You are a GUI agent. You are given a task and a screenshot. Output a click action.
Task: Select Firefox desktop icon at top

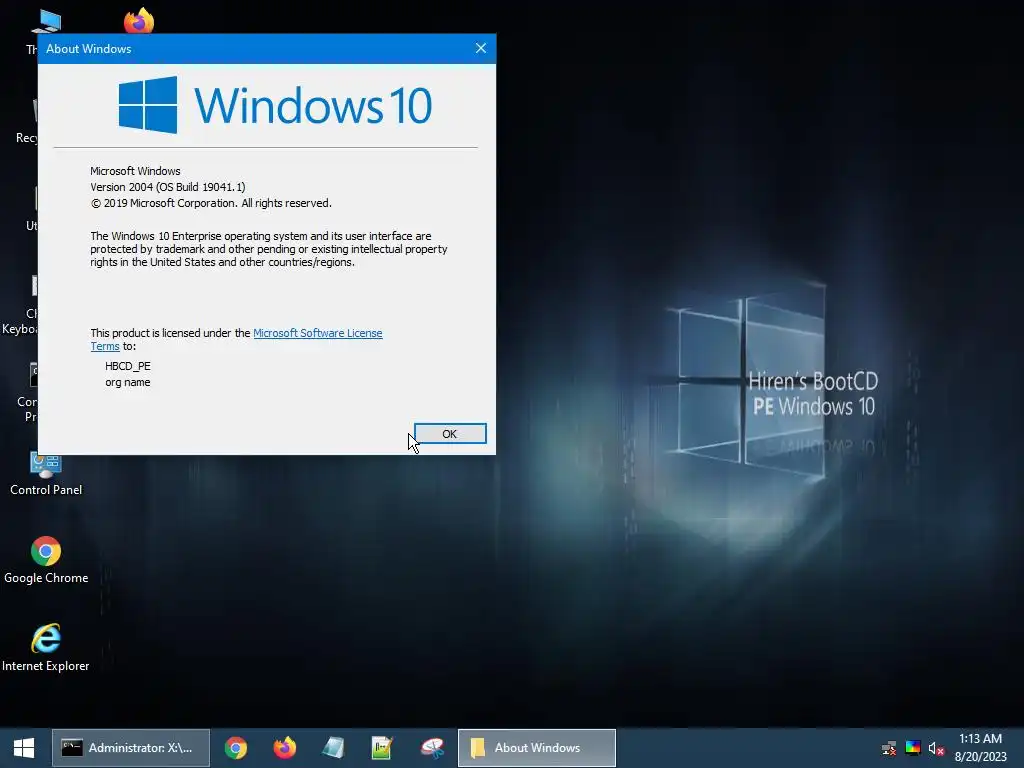[x=139, y=20]
